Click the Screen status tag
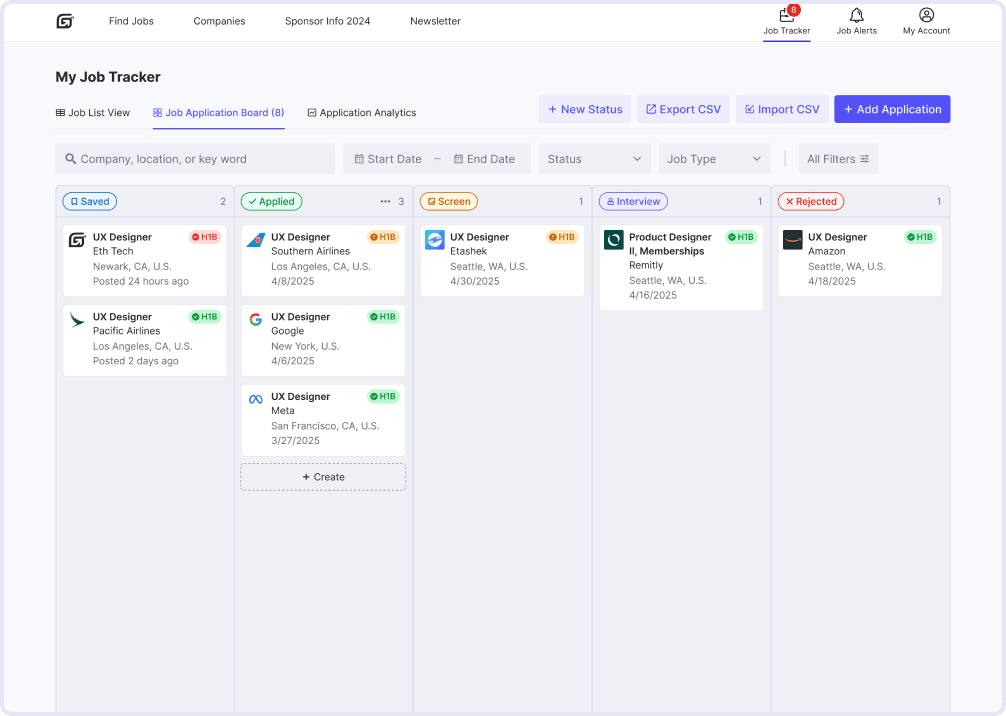 coord(449,201)
